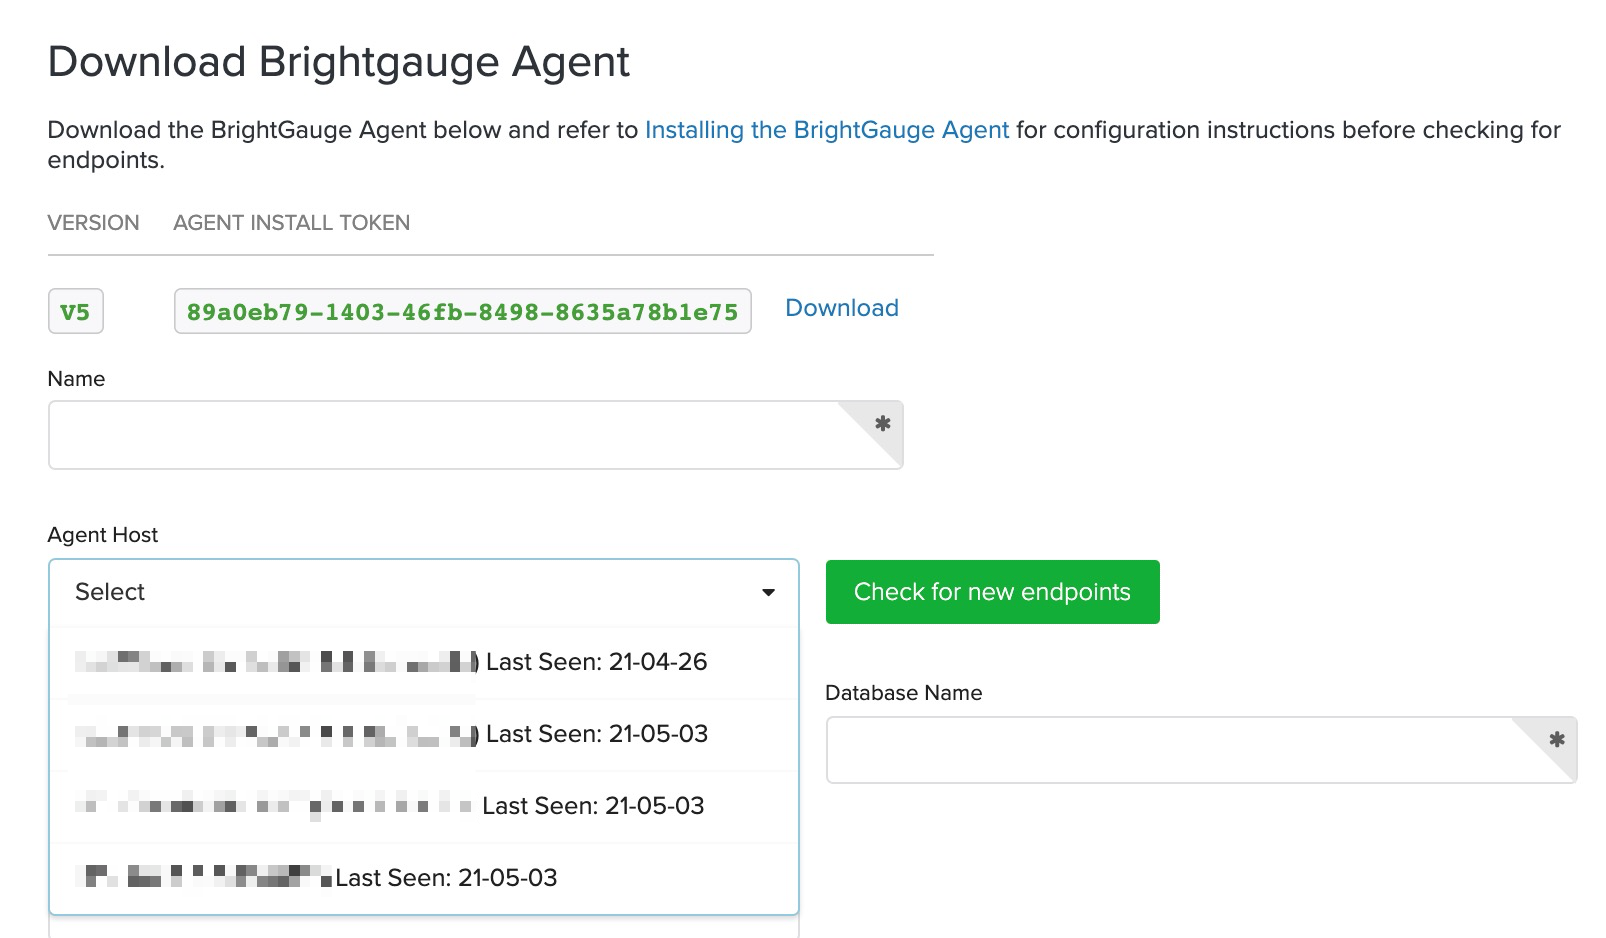Click the Name field label
This screenshot has height=938, width=1606.
(x=76, y=379)
